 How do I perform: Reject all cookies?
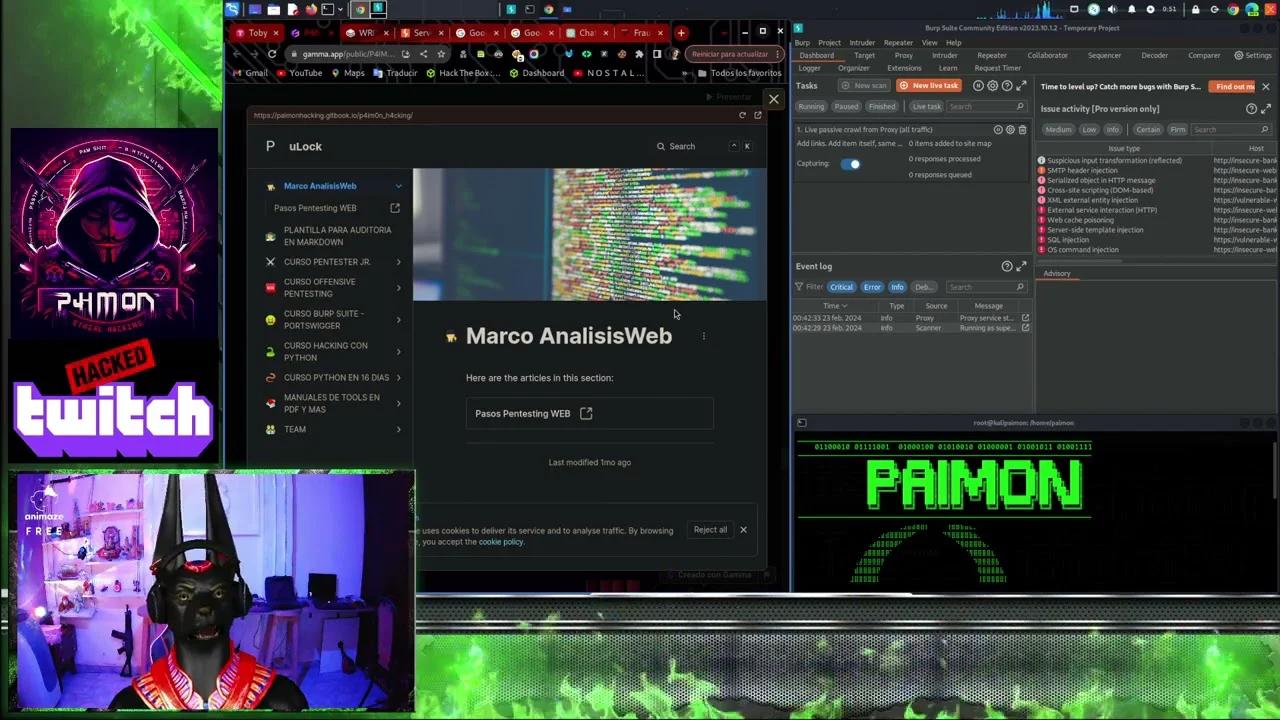pos(710,530)
